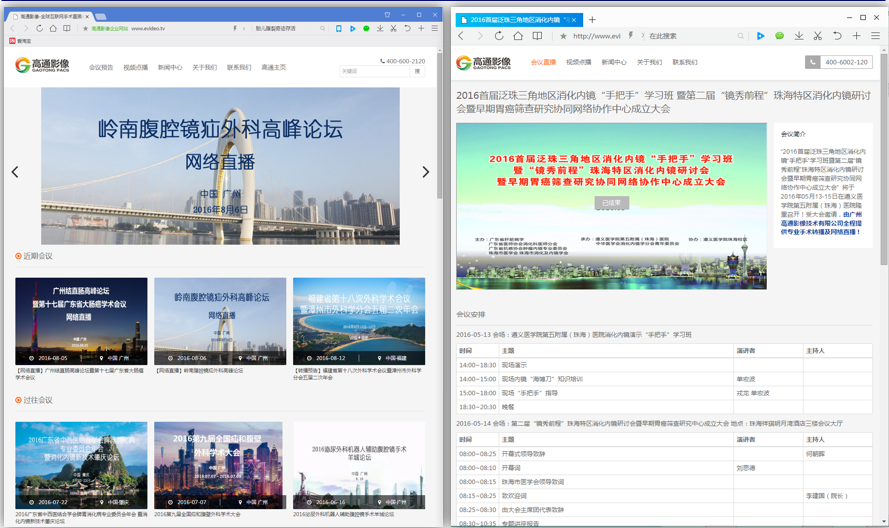
Task: Open 联系我们 in right site navigation
Action: (685, 62)
